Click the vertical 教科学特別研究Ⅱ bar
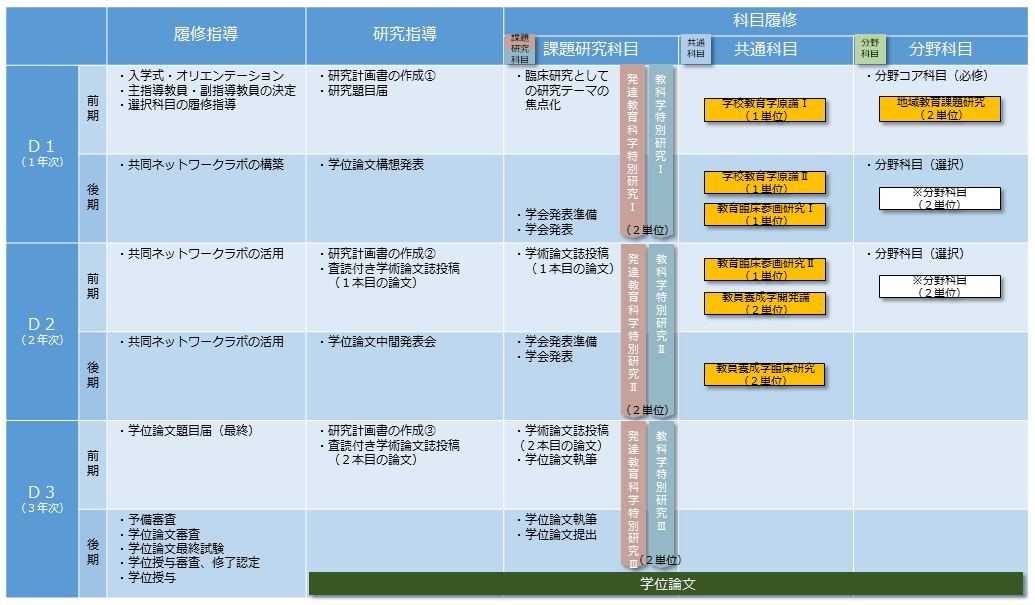This screenshot has height=605, width=1035. 660,330
